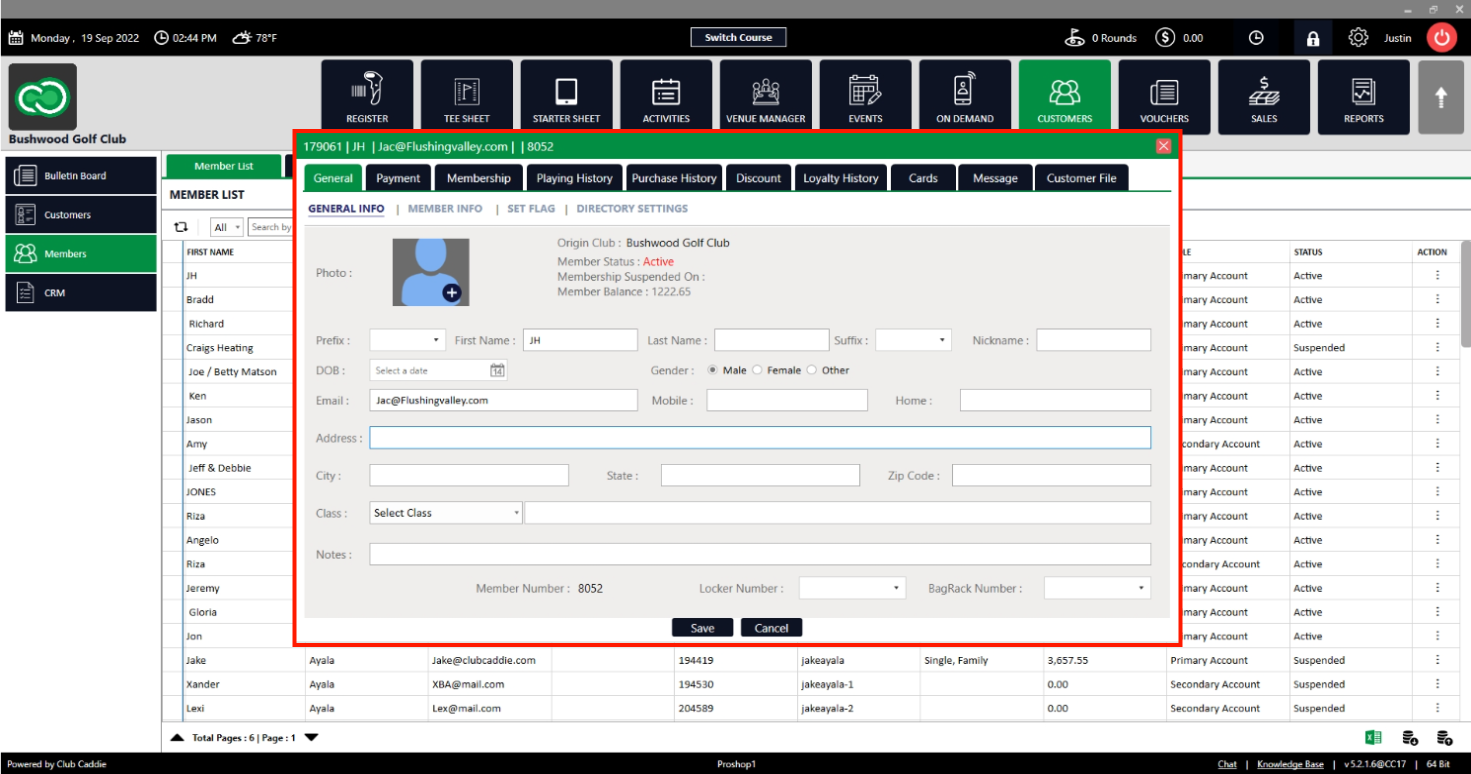1471x774 pixels.
Task: Switch to the Cards tab
Action: (923, 178)
